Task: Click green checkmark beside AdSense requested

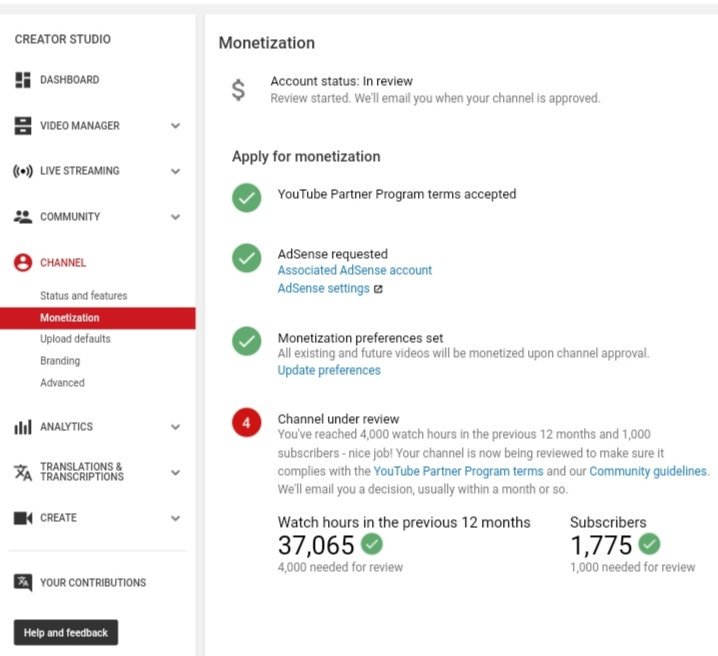Action: click(247, 258)
